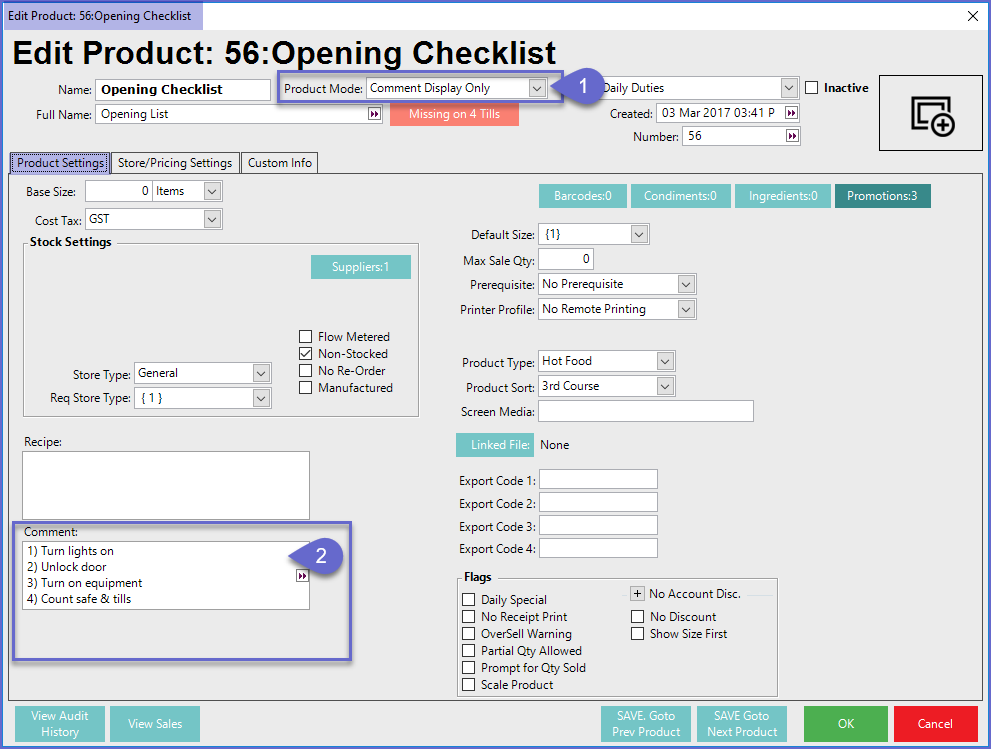Click the green OK button
The height and width of the screenshot is (749, 991).
(845, 724)
